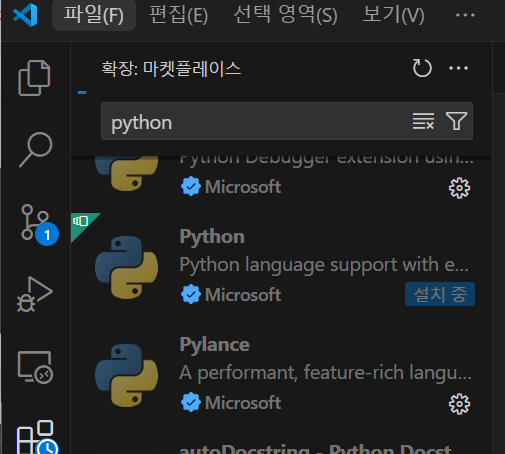The image size is (505, 454).
Task: Open the extension filter options
Action: [456, 121]
